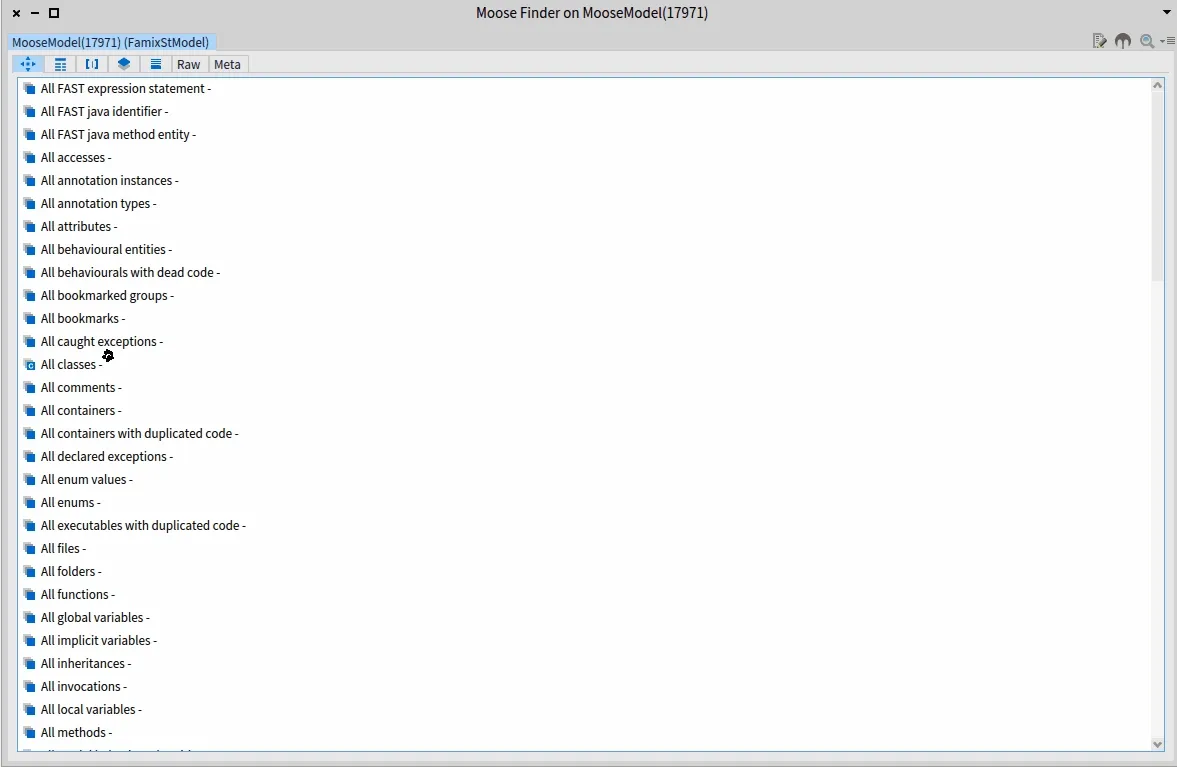Viewport: 1177px width, 767px height.
Task: Click the class icon beside All classes
Action: (29, 365)
